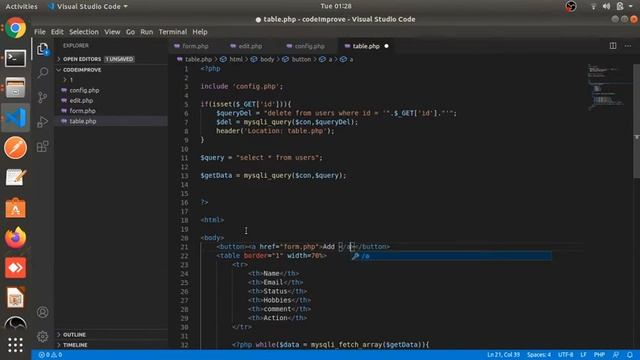Click the html breadcrumb item

[x=236, y=60]
